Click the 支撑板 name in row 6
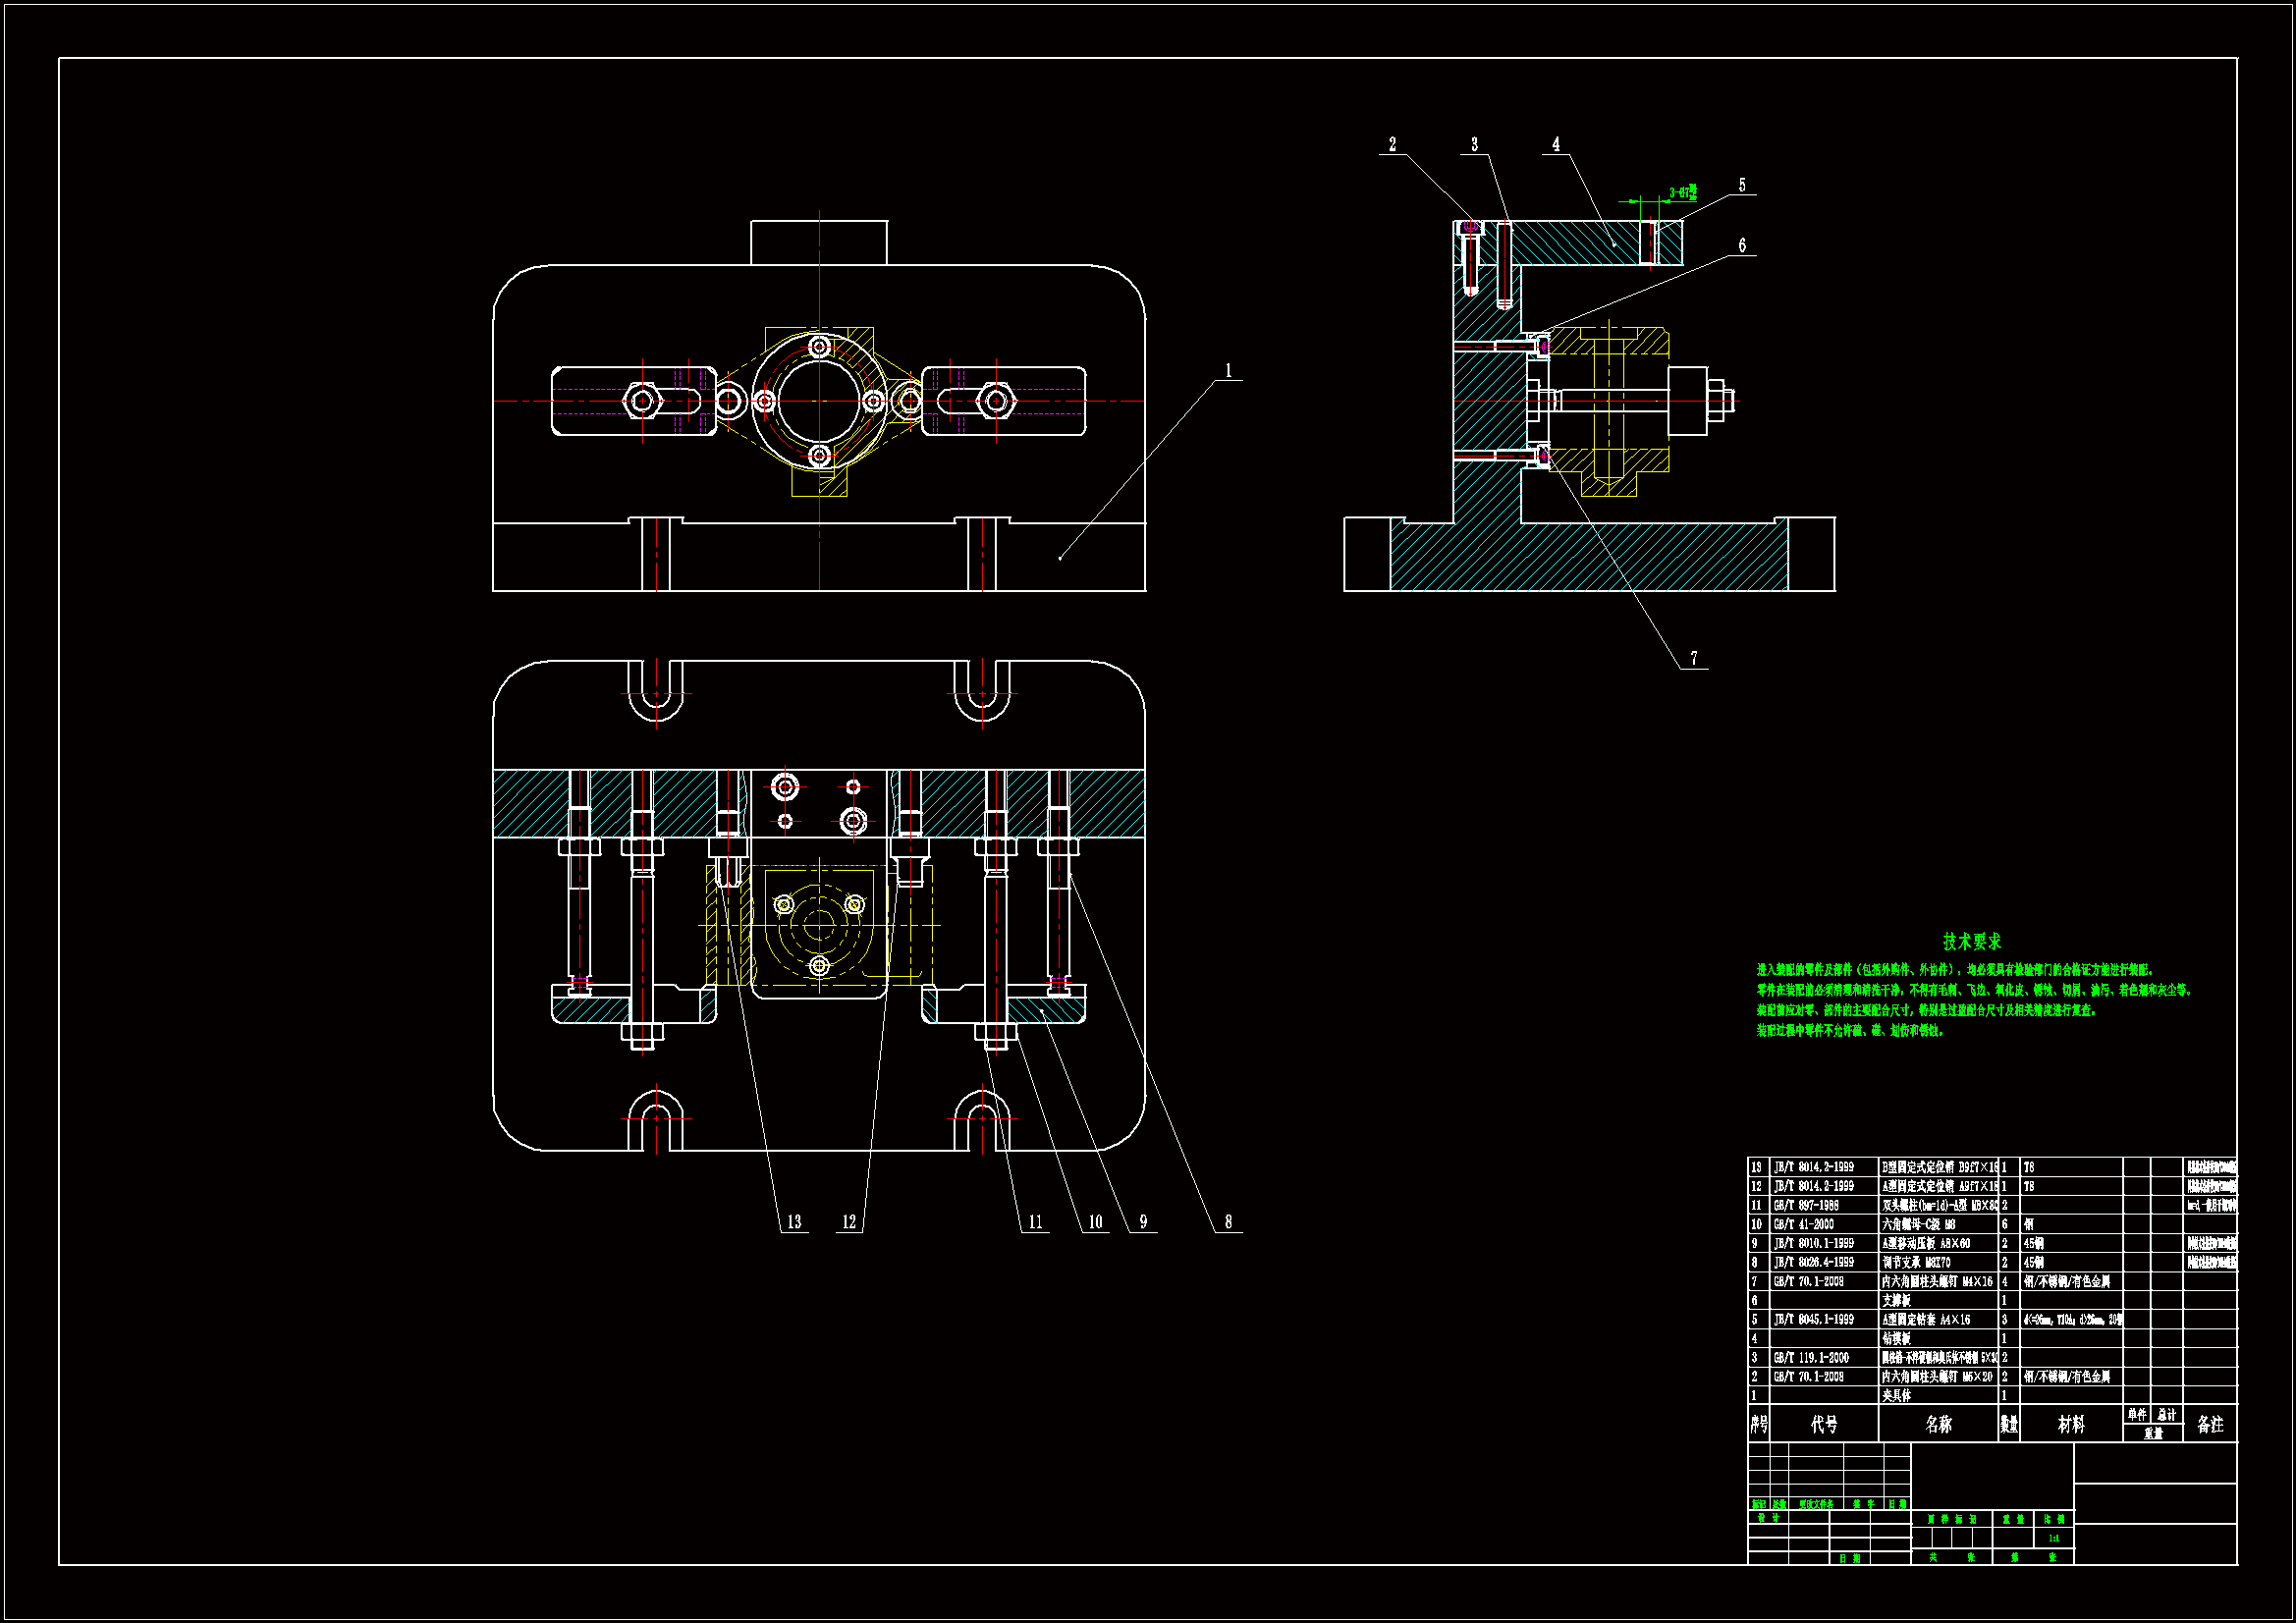The width and height of the screenshot is (2296, 1623). (1896, 1301)
